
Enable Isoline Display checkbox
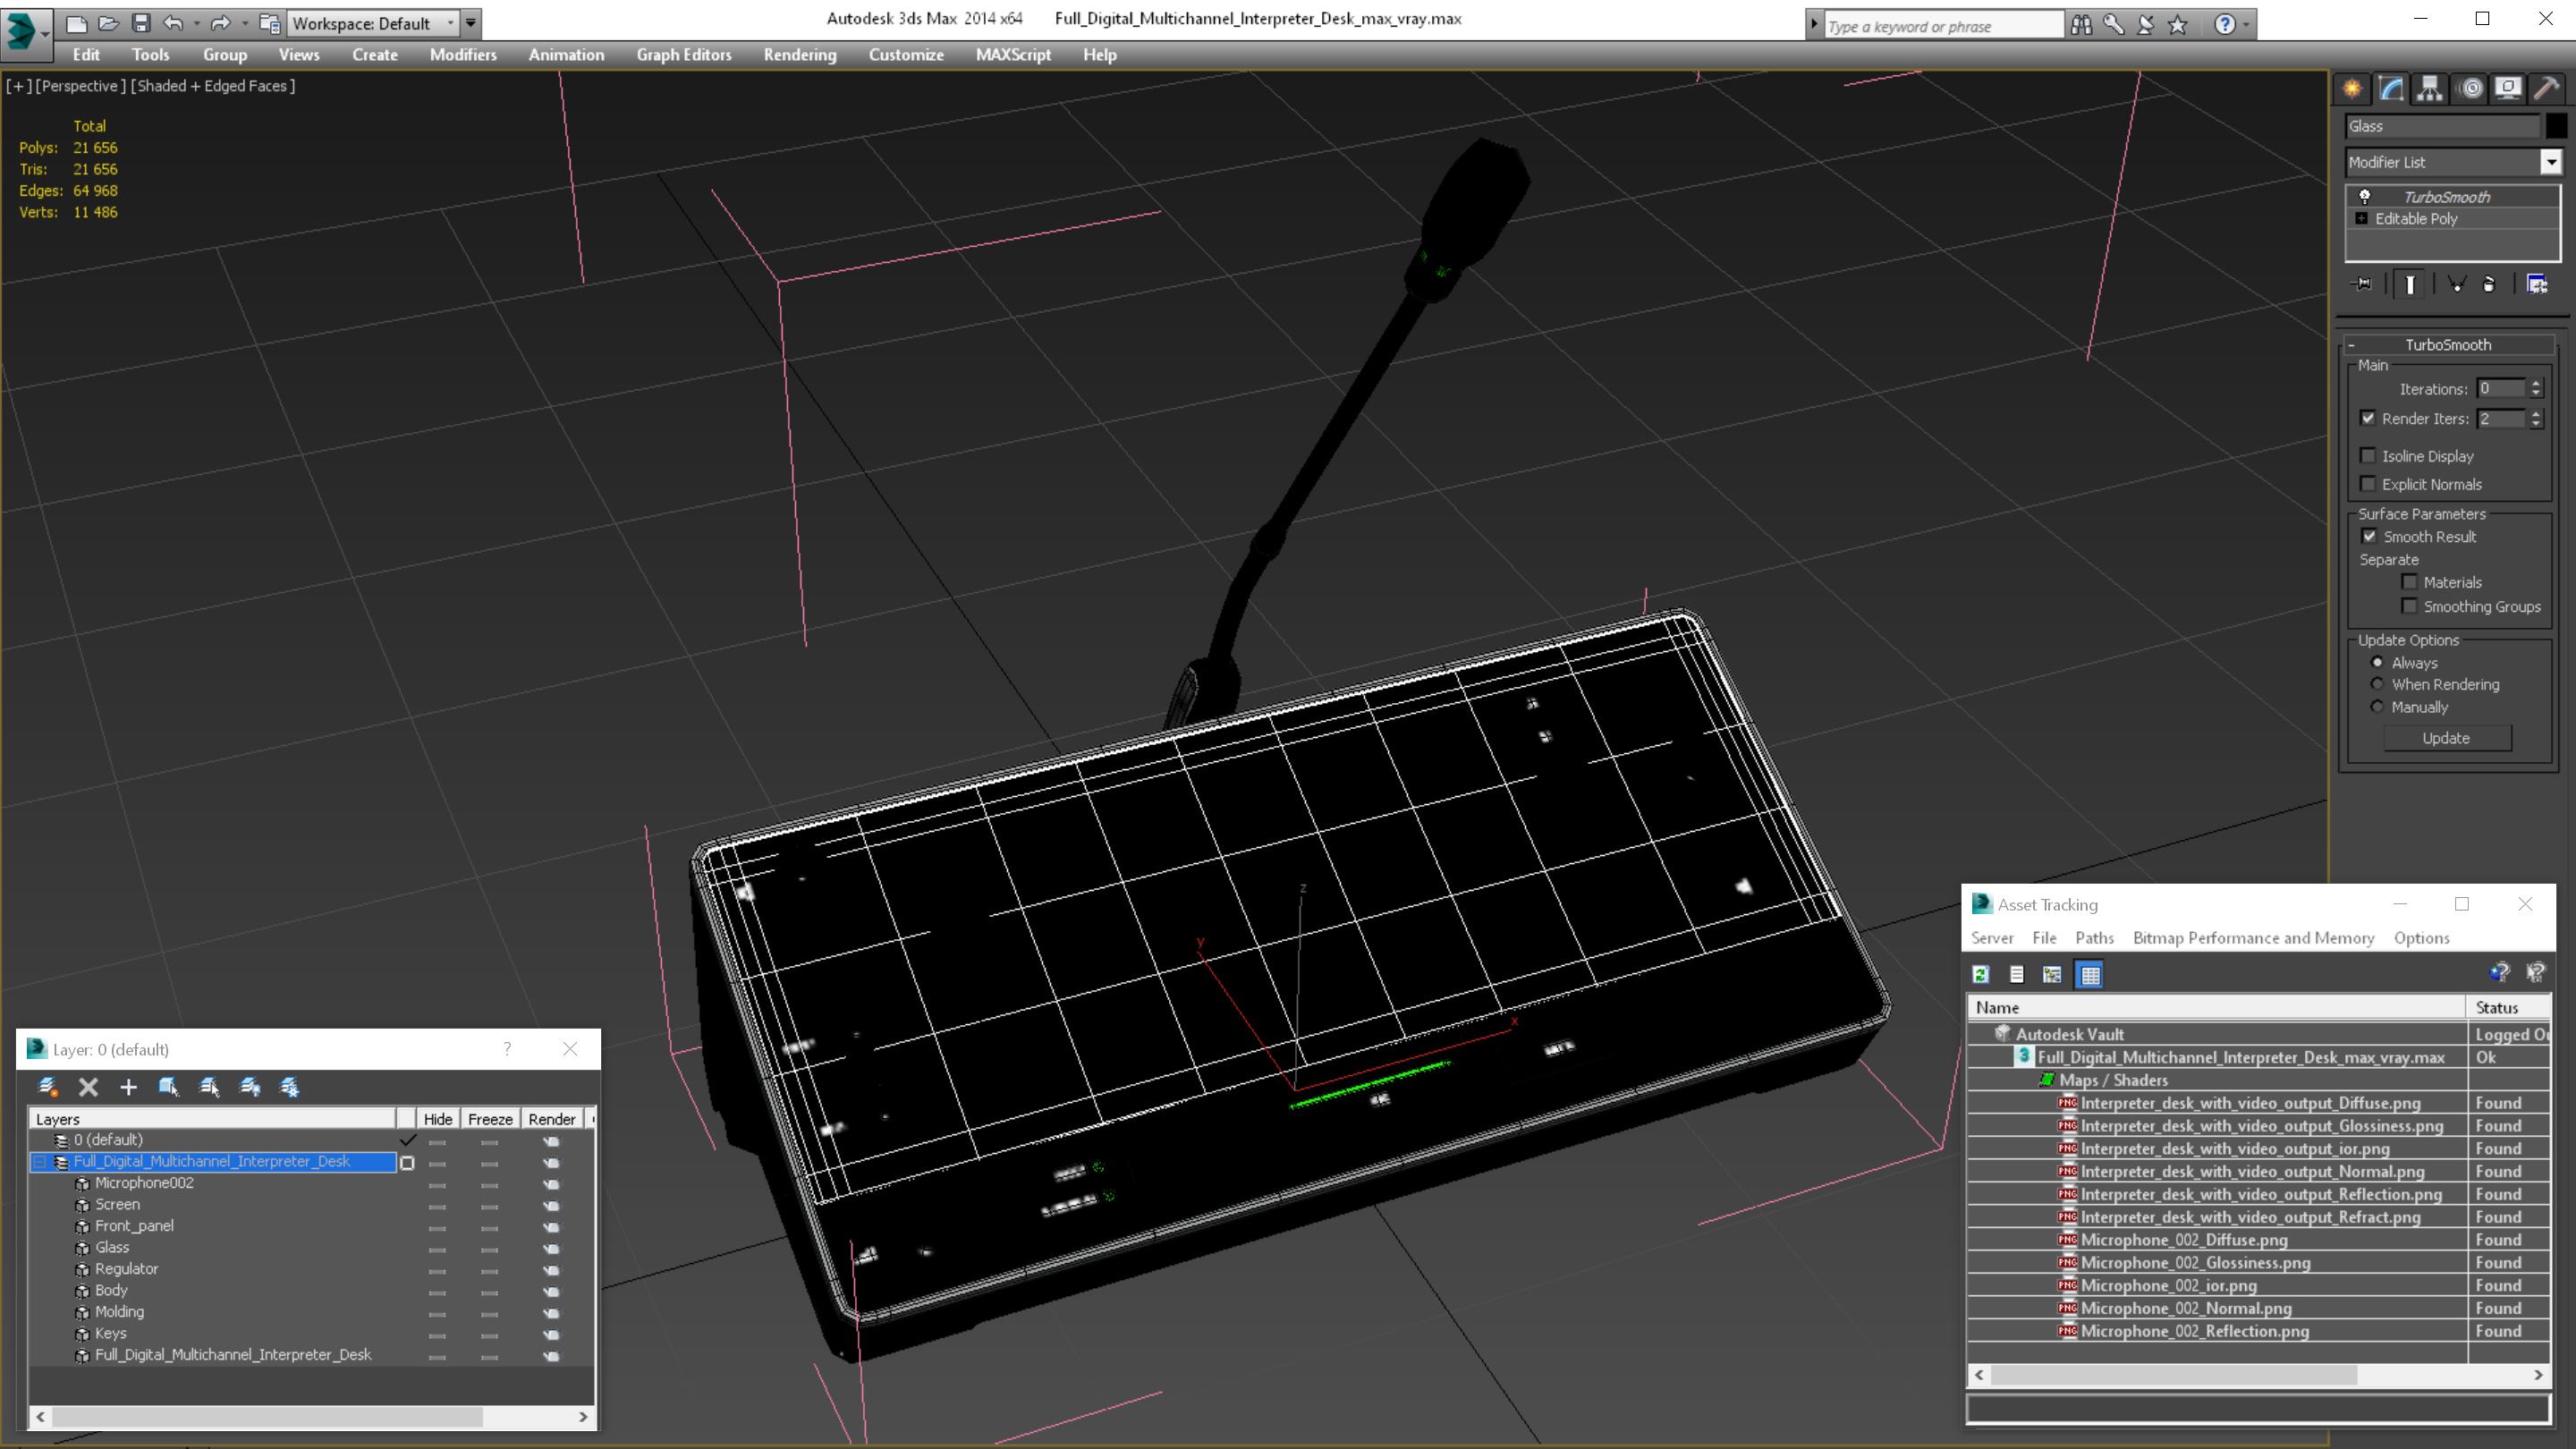coord(2368,455)
